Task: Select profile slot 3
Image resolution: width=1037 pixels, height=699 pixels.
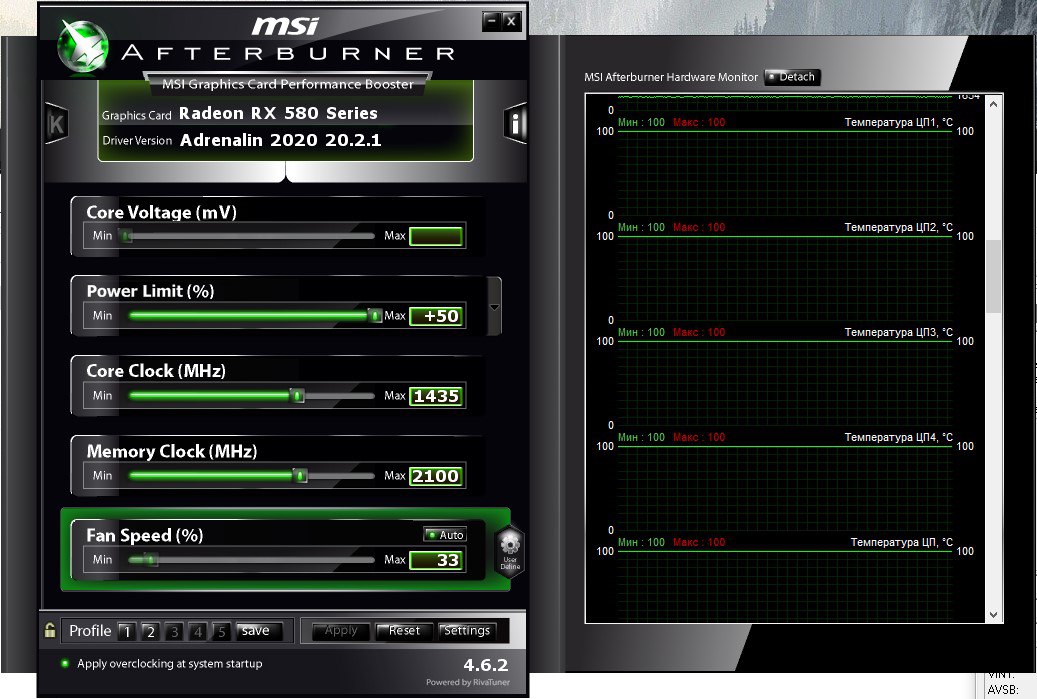Action: click(175, 632)
